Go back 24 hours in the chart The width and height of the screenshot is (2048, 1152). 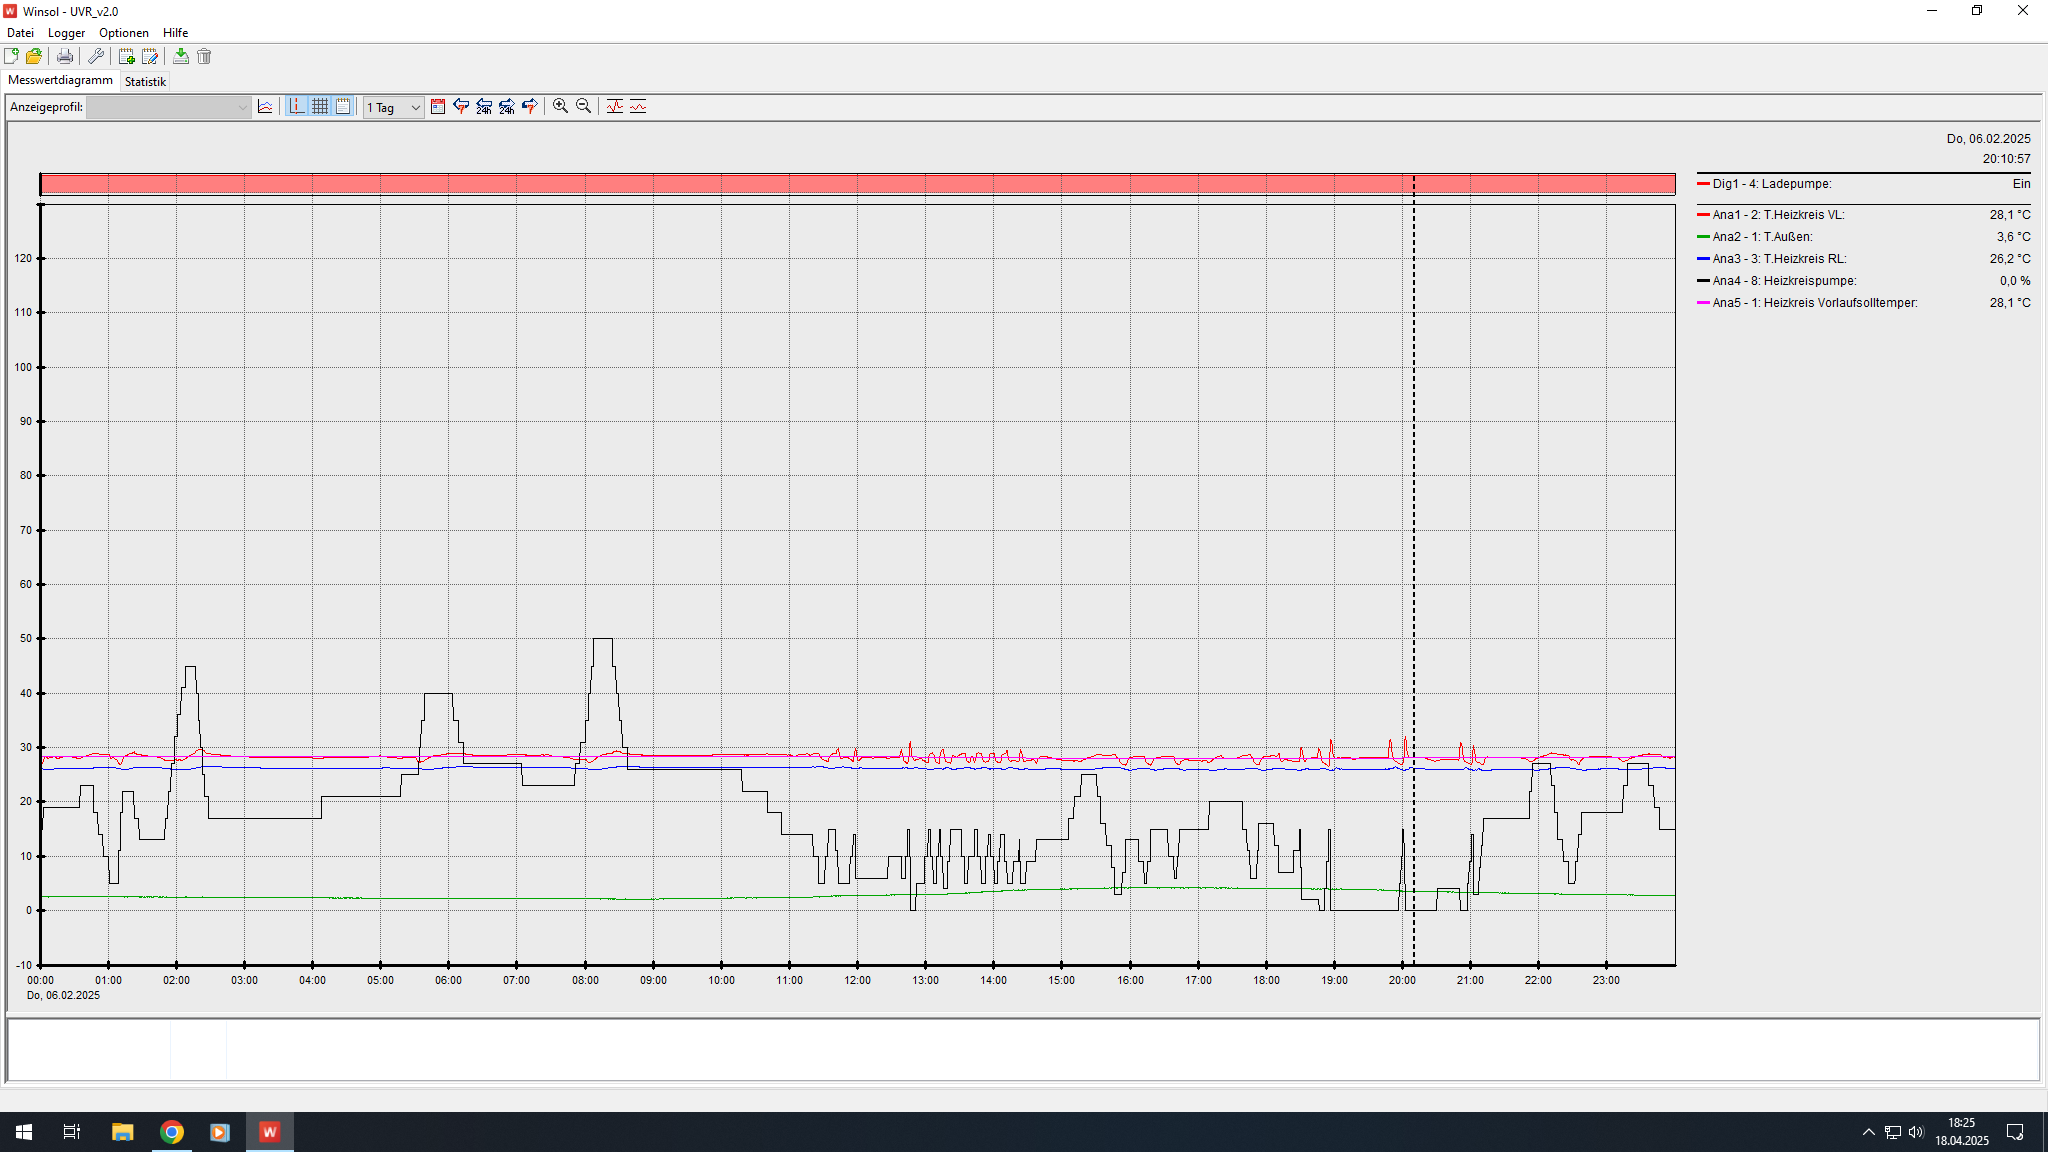point(484,107)
